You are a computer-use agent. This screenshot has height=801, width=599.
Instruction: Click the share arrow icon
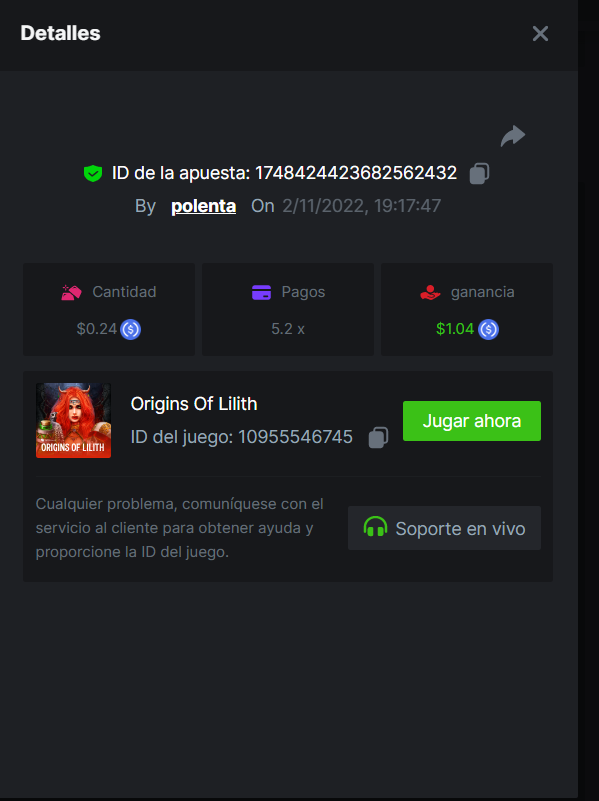[513, 136]
